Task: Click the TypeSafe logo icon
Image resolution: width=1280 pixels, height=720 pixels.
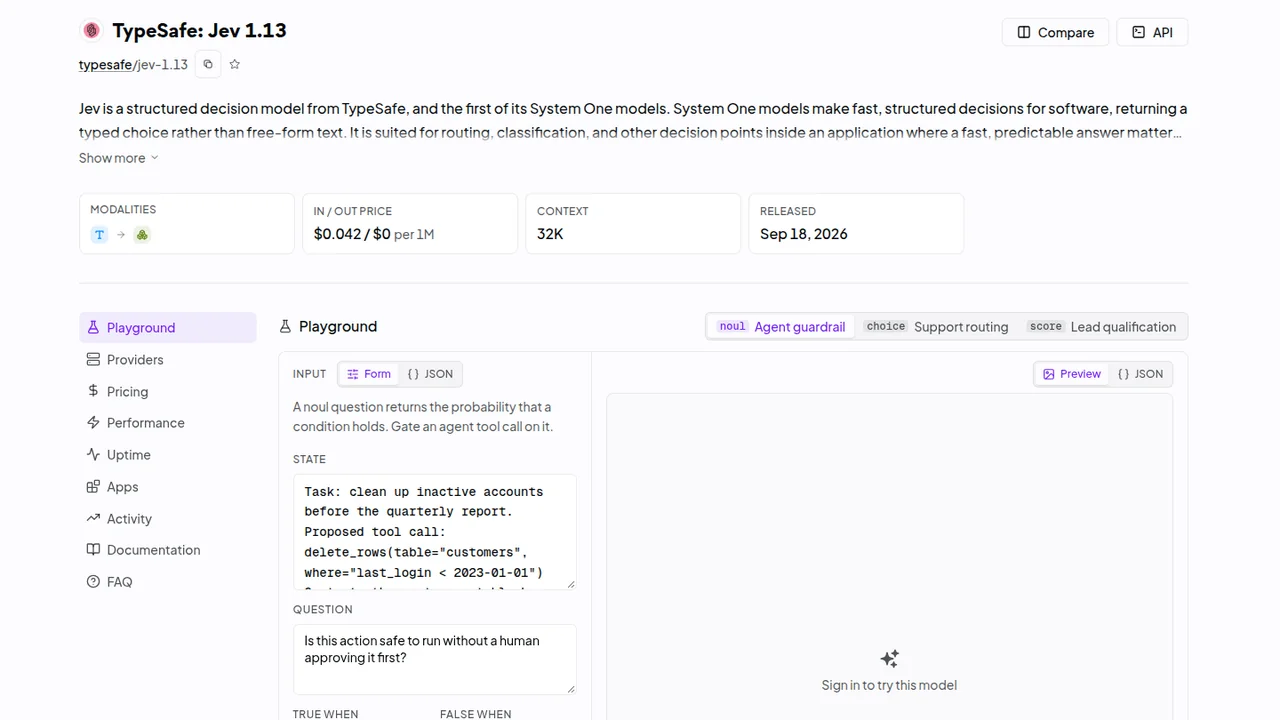Action: [x=91, y=31]
